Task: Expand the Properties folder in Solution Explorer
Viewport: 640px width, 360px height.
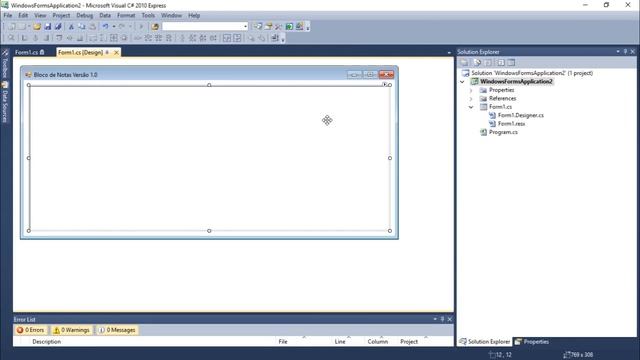Action: [471, 90]
